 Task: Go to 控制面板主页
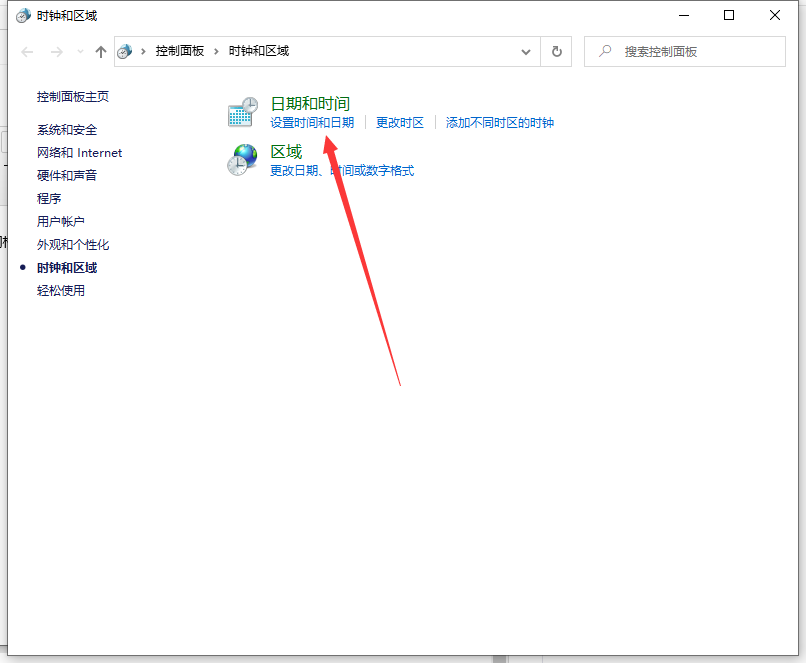73,97
